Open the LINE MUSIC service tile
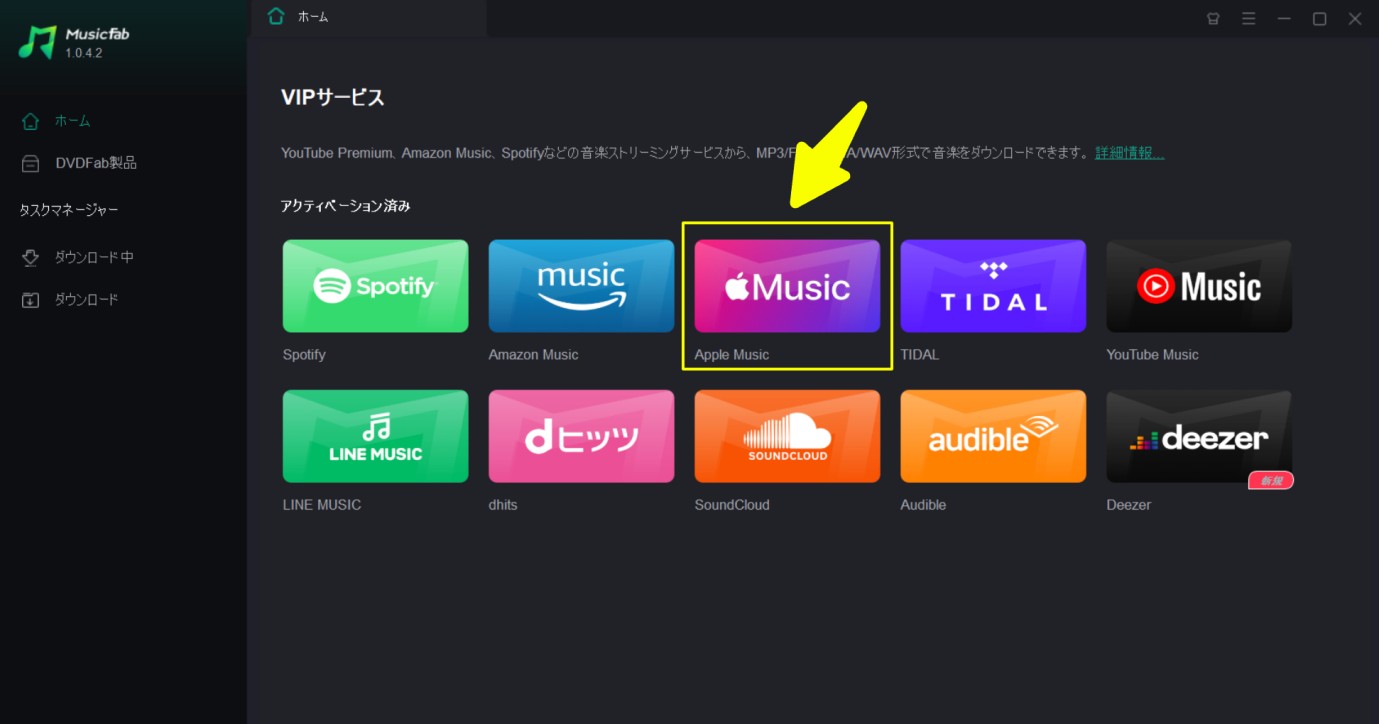The height and width of the screenshot is (724, 1379). click(x=375, y=436)
